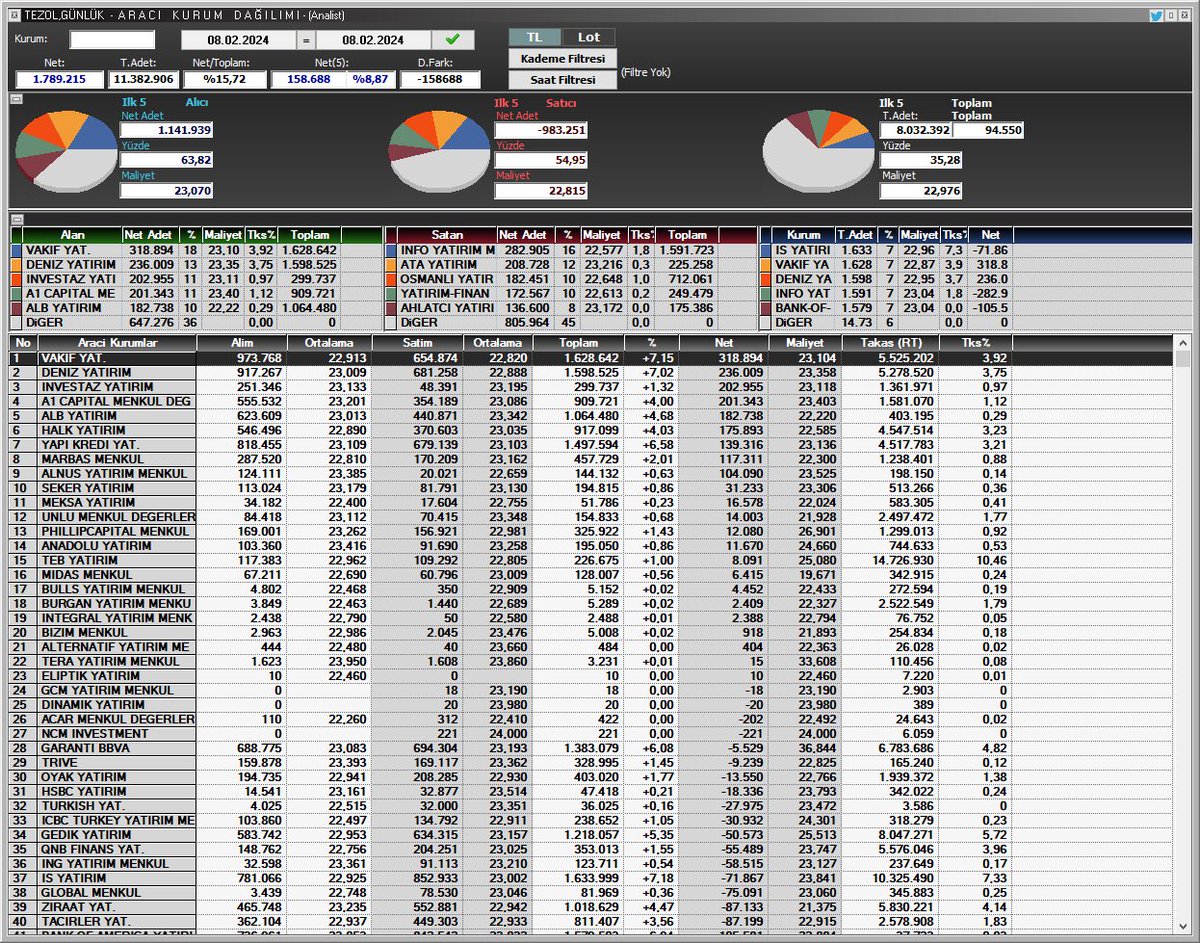
Task: Collapse the Alan/Satan summary tables with minus icon
Action: tap(16, 218)
